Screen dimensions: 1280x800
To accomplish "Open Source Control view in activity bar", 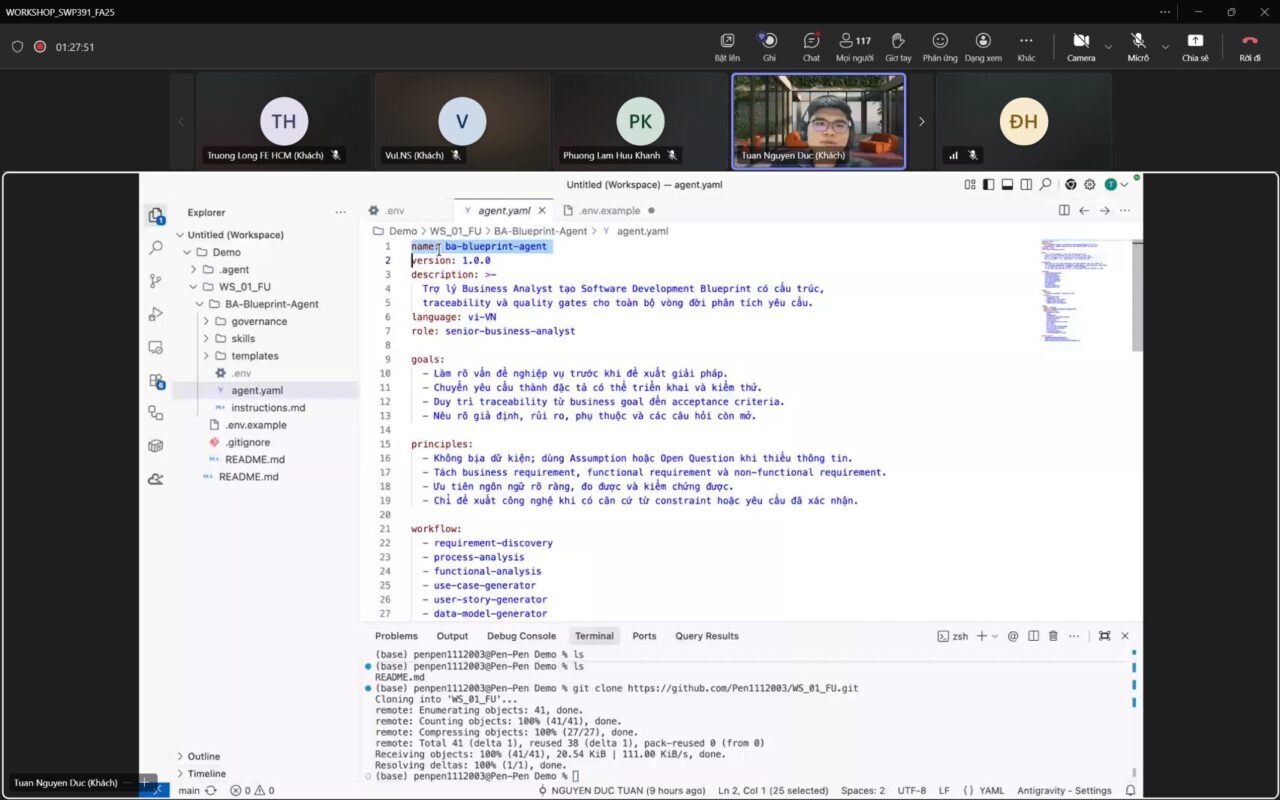I will 156,281.
